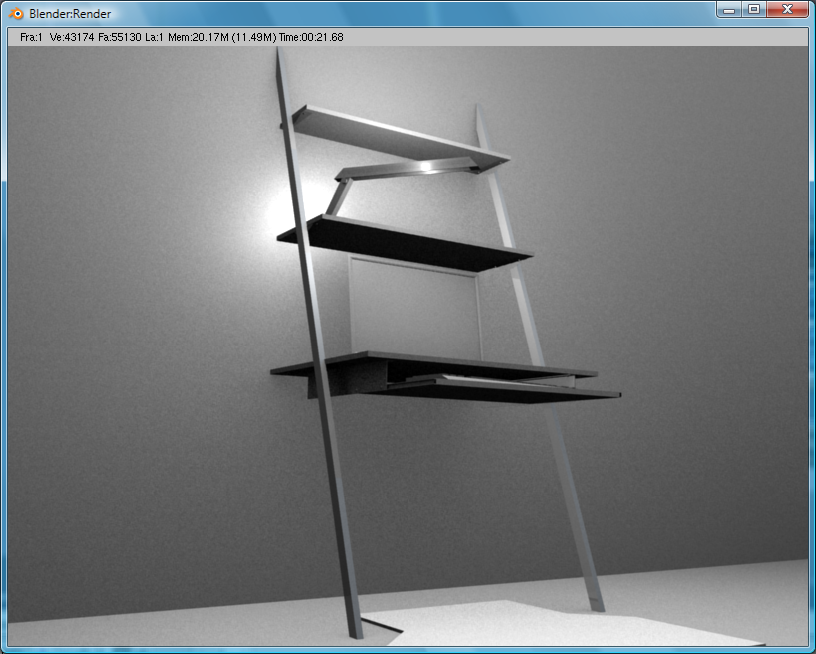This screenshot has height=654, width=816.
Task: Close the Blender:Render window
Action: point(787,9)
